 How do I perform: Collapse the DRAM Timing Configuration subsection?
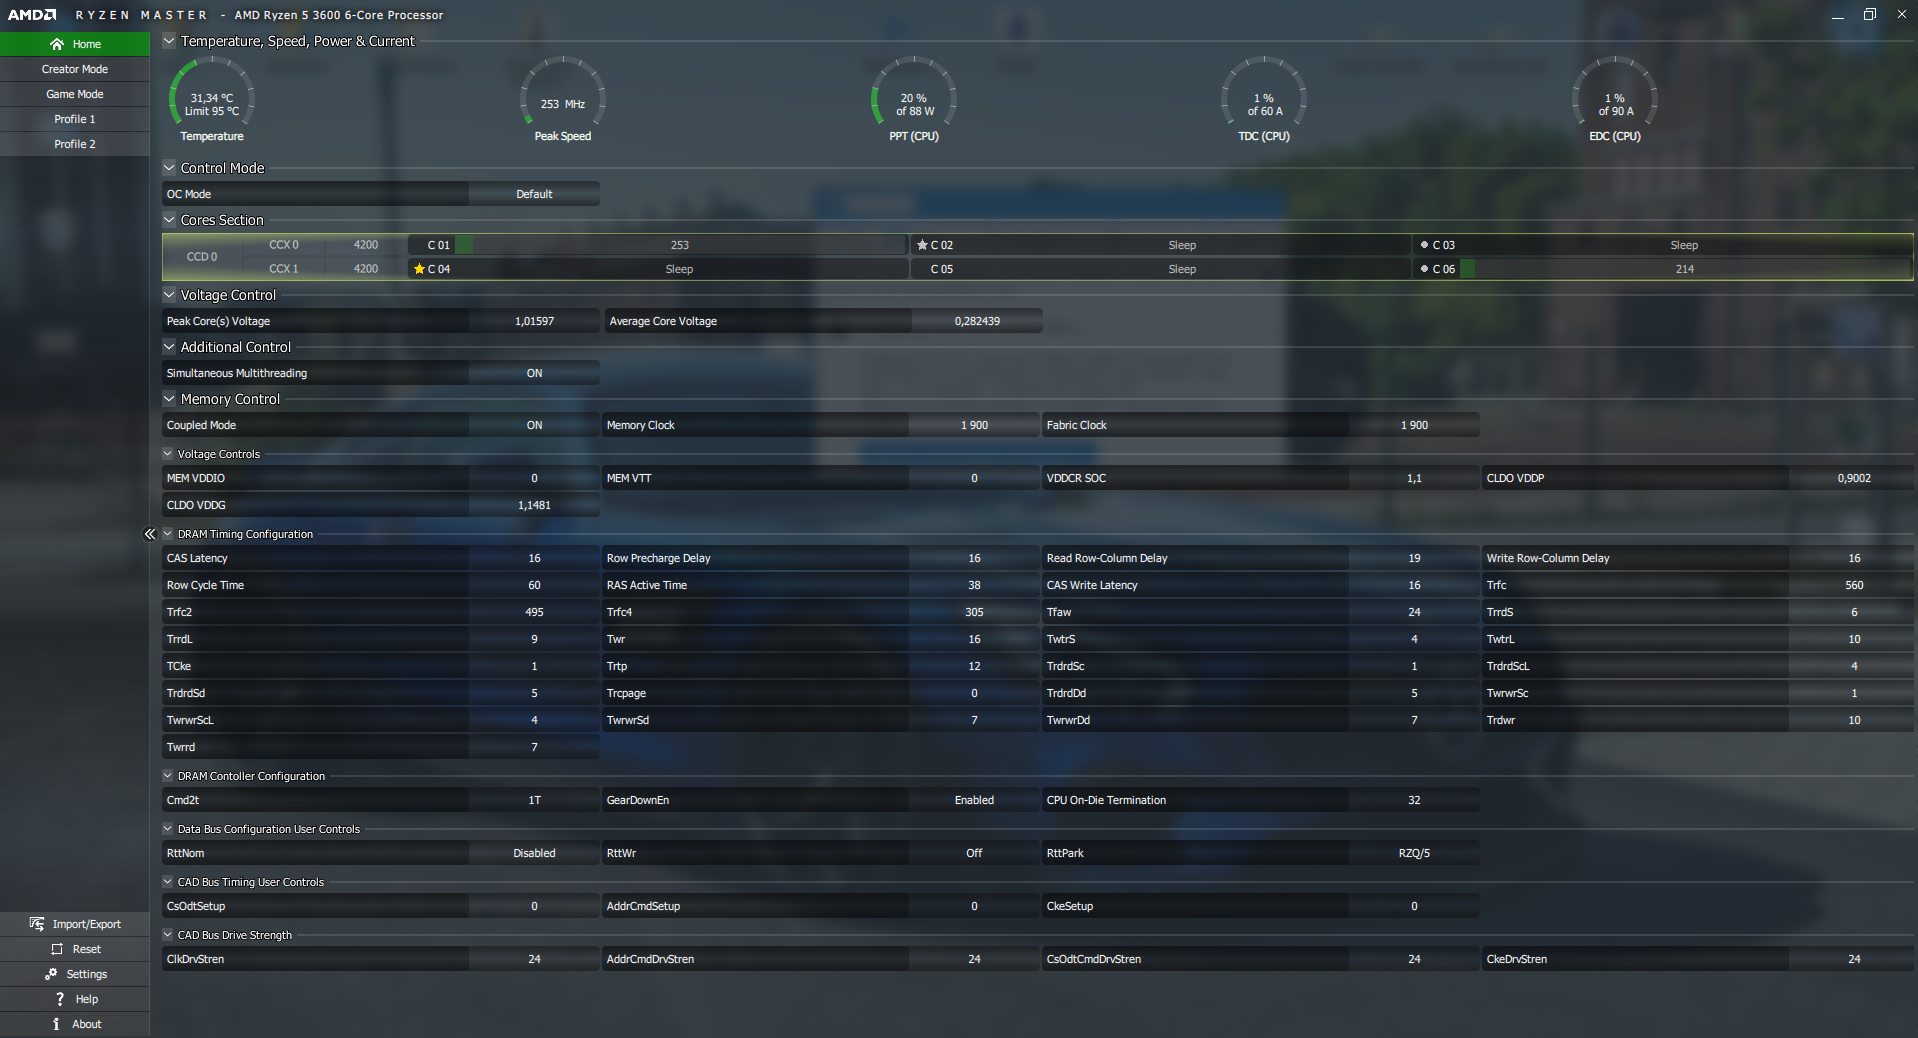(168, 534)
